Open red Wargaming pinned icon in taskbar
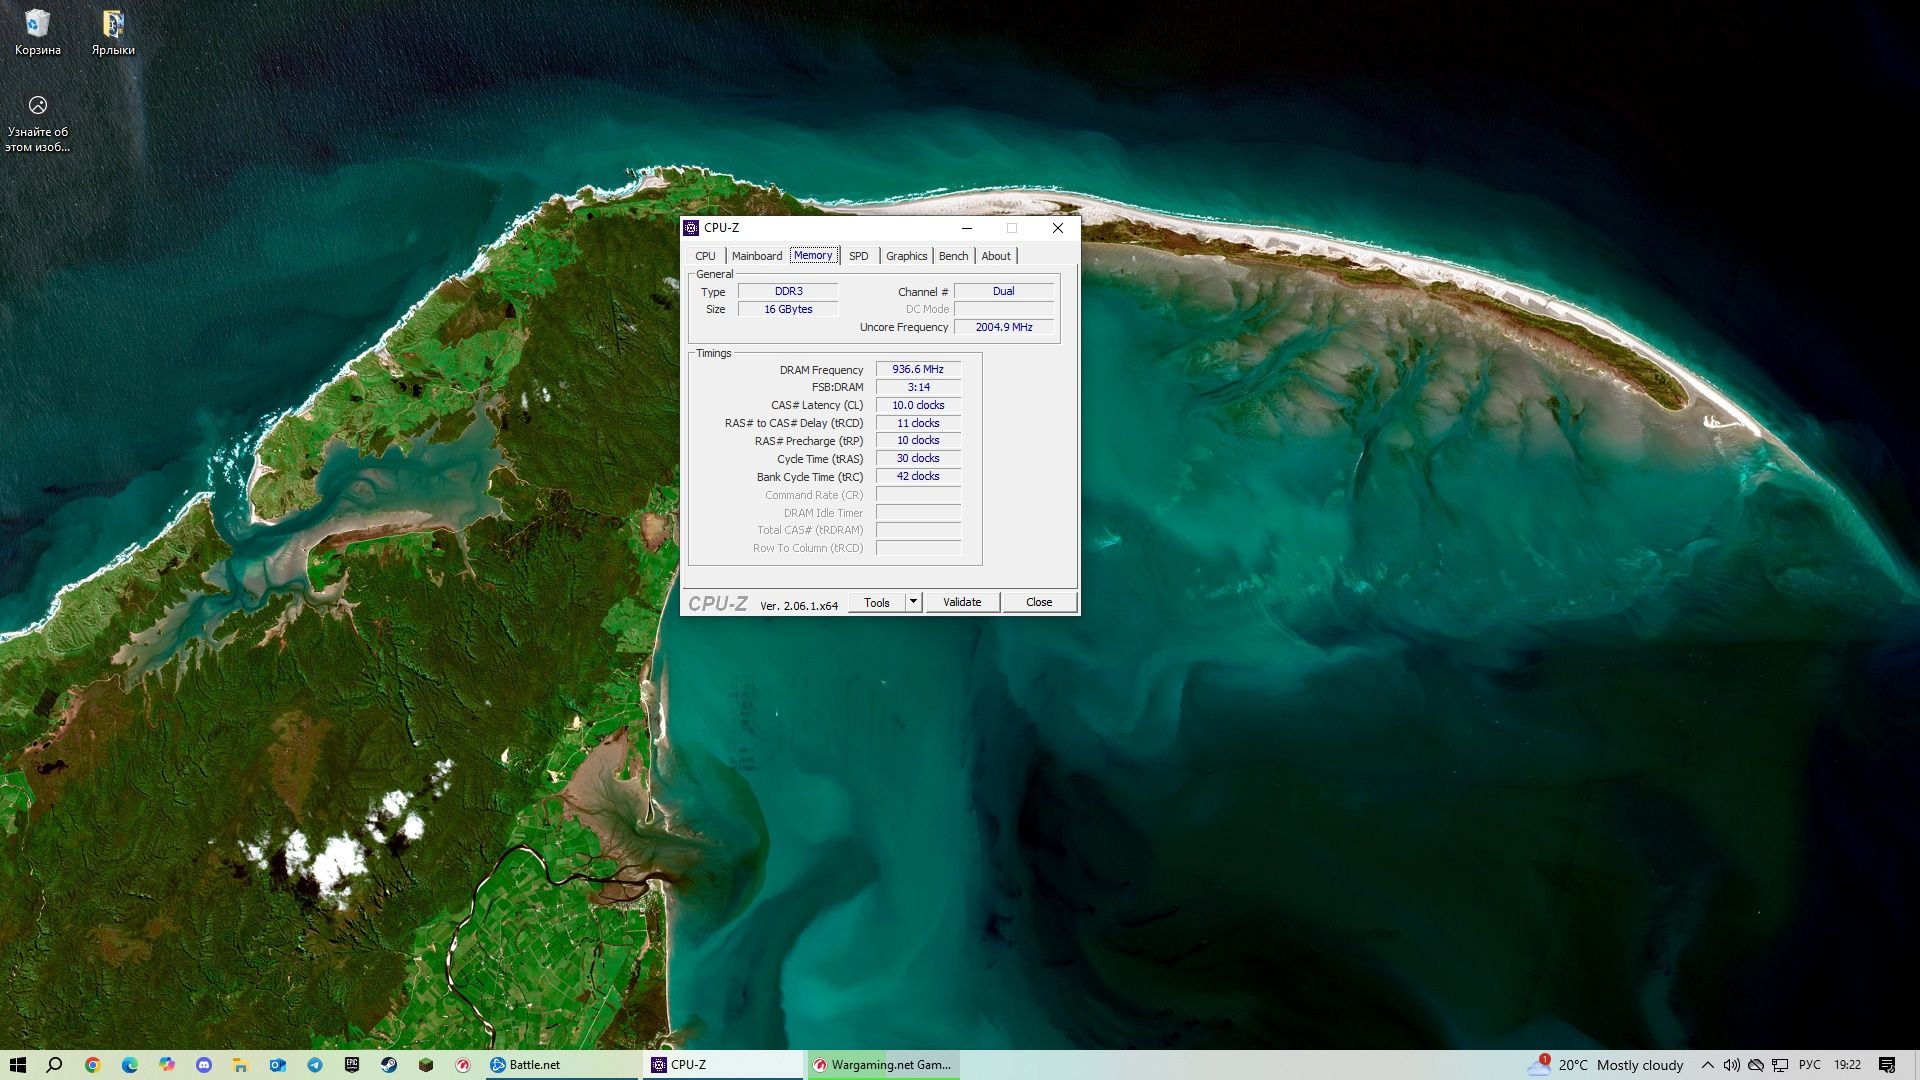This screenshot has width=1920, height=1080. point(463,1065)
